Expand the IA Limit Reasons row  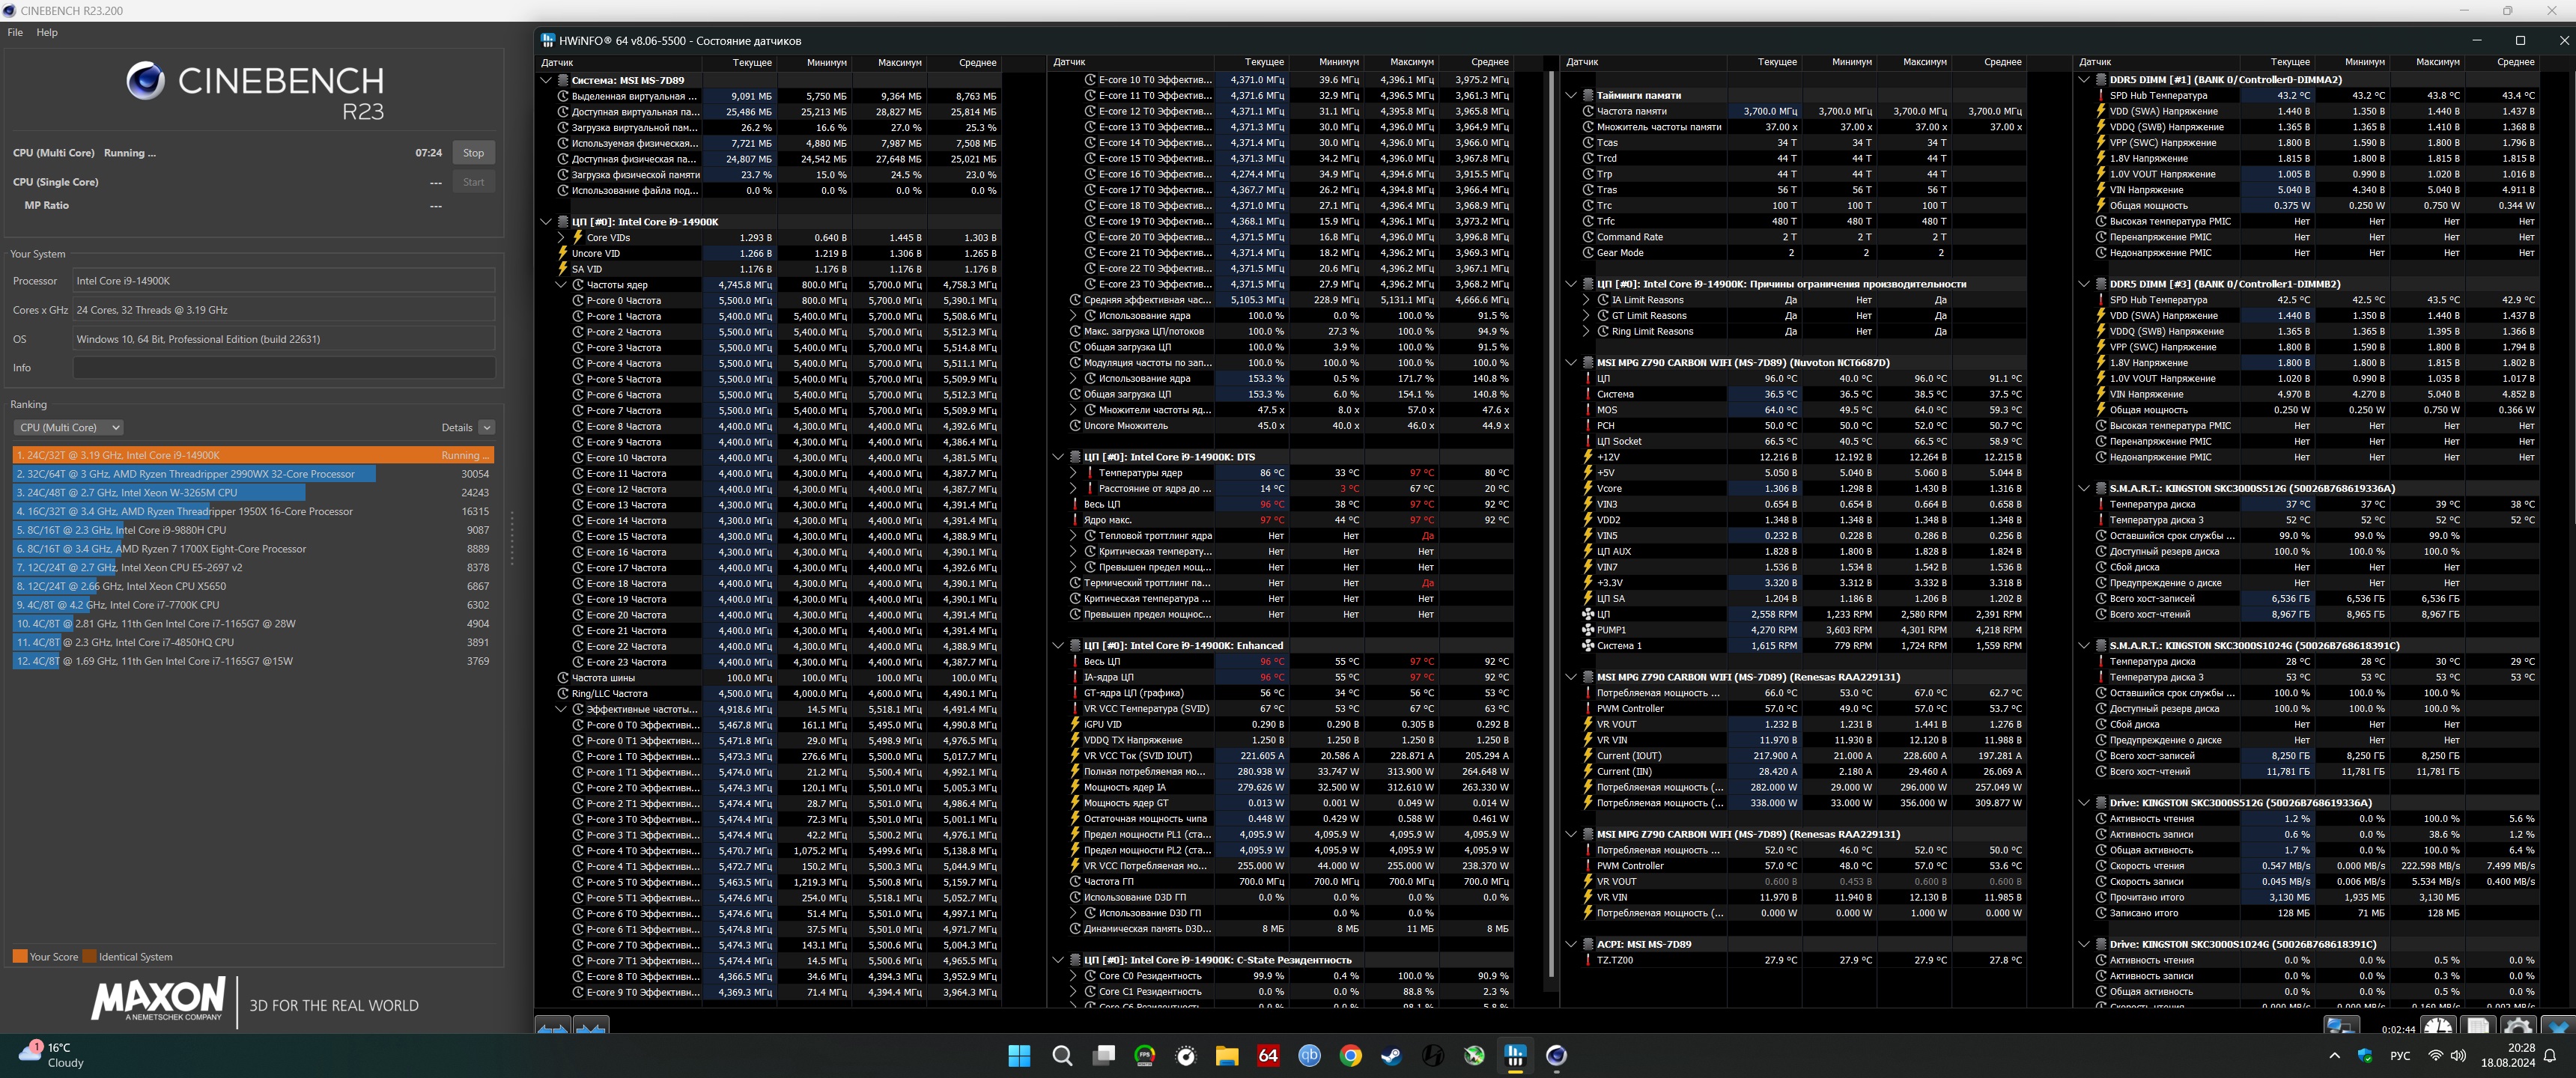click(1586, 300)
